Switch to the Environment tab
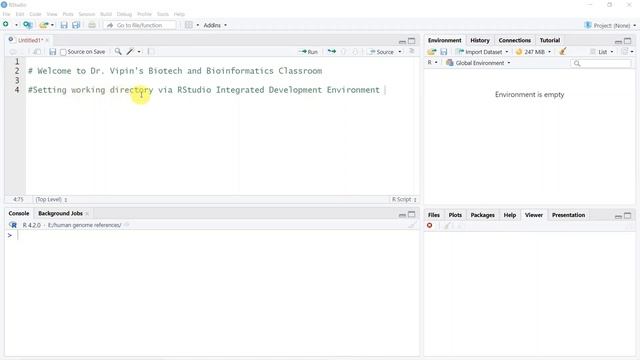The image size is (640, 360). [444, 40]
